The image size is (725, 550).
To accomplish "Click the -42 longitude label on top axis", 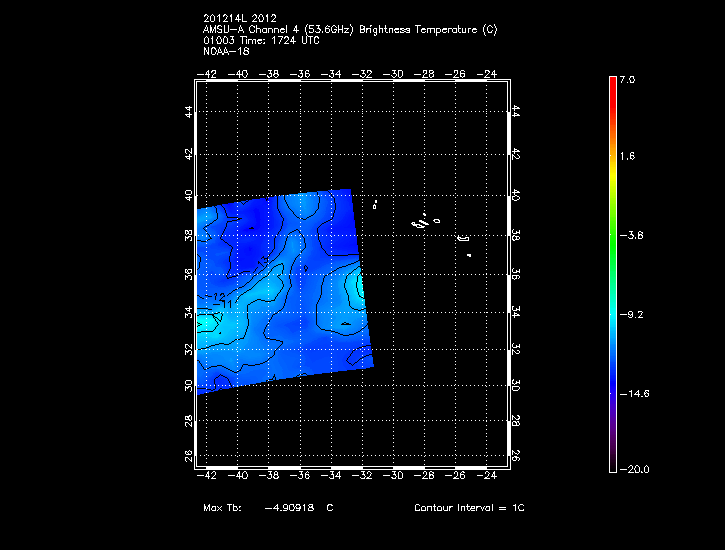I will 209,73.
